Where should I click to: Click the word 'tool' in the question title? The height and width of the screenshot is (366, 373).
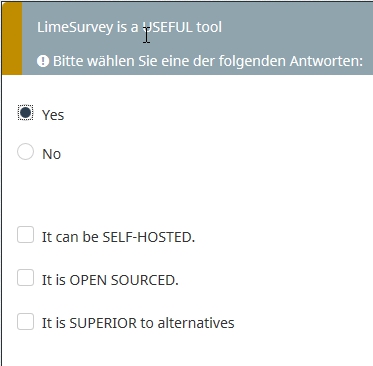point(209,27)
